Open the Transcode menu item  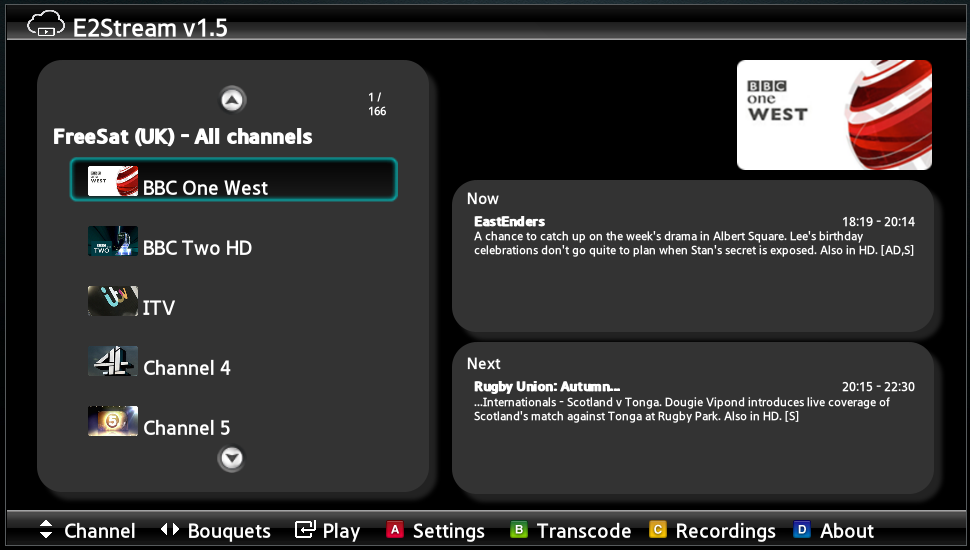coord(583,531)
